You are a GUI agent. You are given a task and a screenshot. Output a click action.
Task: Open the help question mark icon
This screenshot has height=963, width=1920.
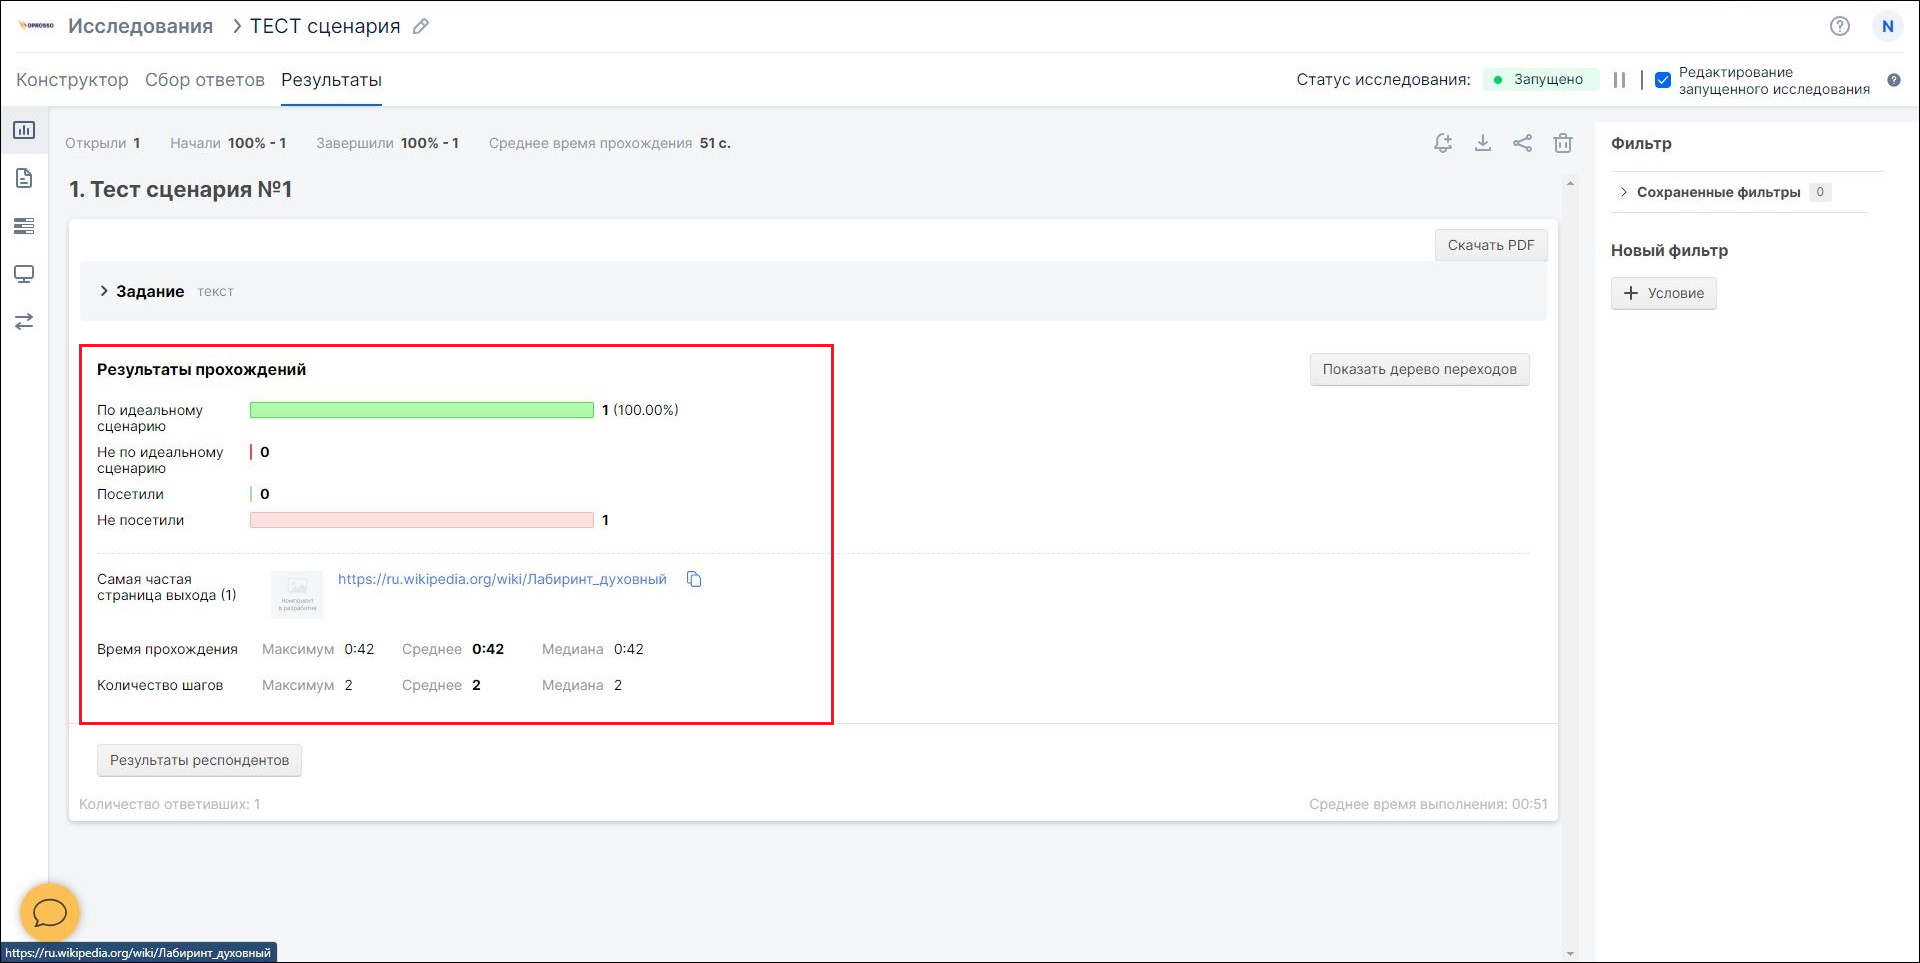[x=1839, y=27]
